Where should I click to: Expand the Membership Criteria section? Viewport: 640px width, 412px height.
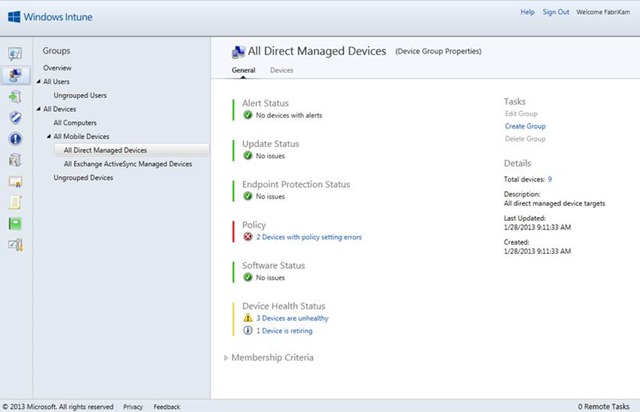(x=225, y=357)
